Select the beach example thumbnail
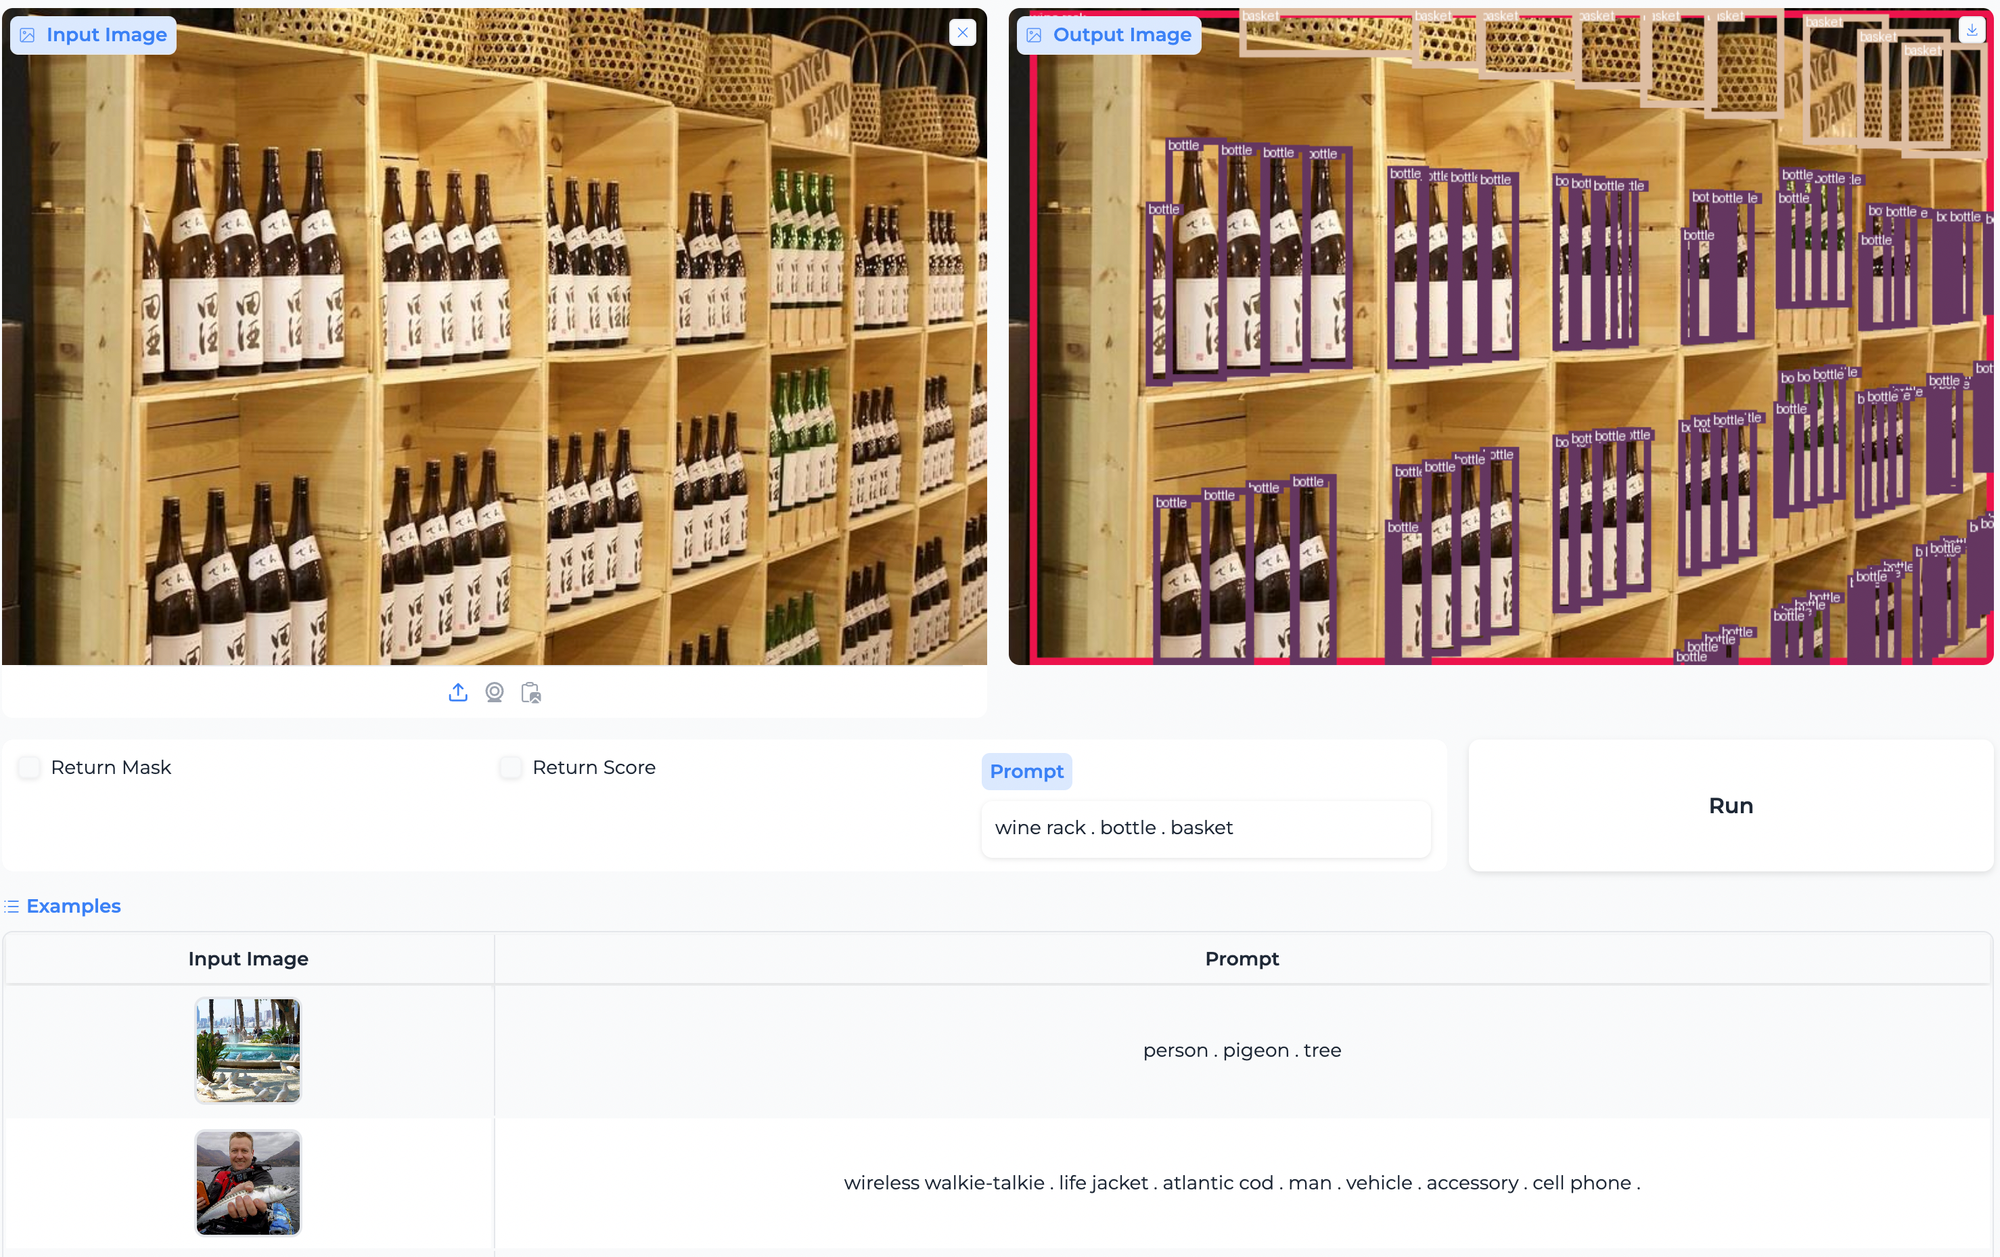Screen dimensions: 2000x1257 tap(248, 1050)
